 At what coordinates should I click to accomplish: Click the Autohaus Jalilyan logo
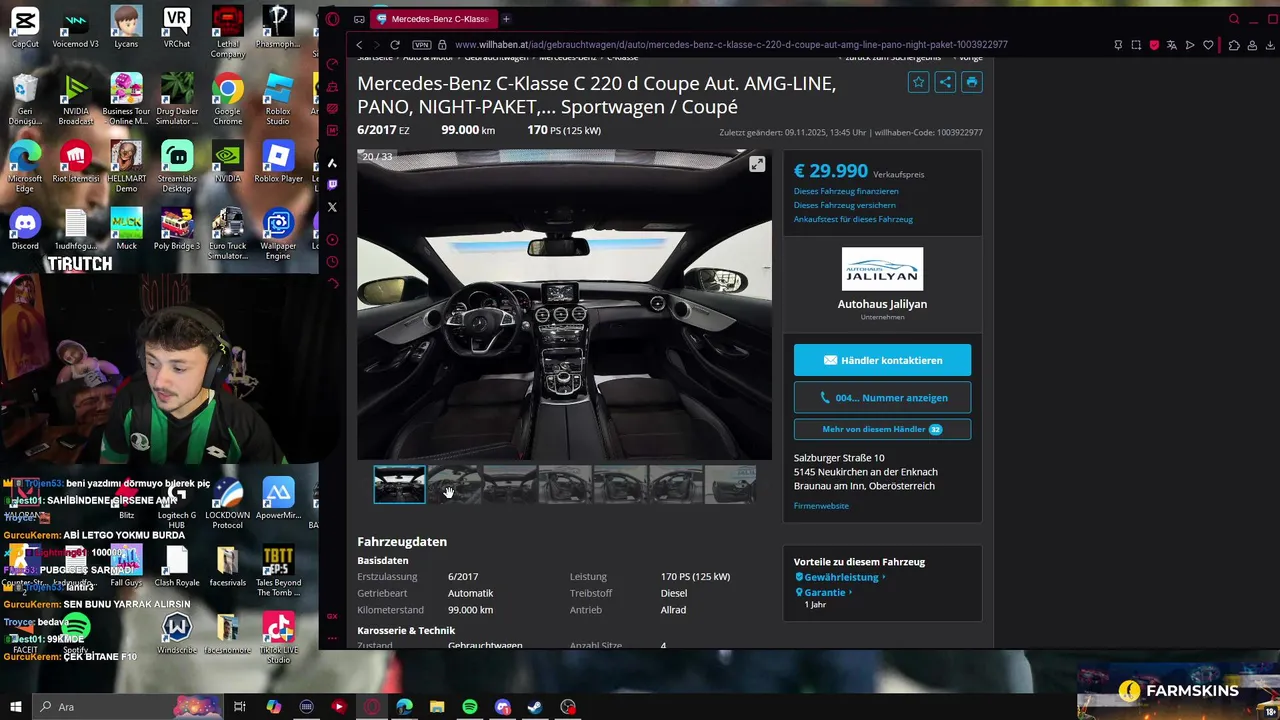(882, 269)
